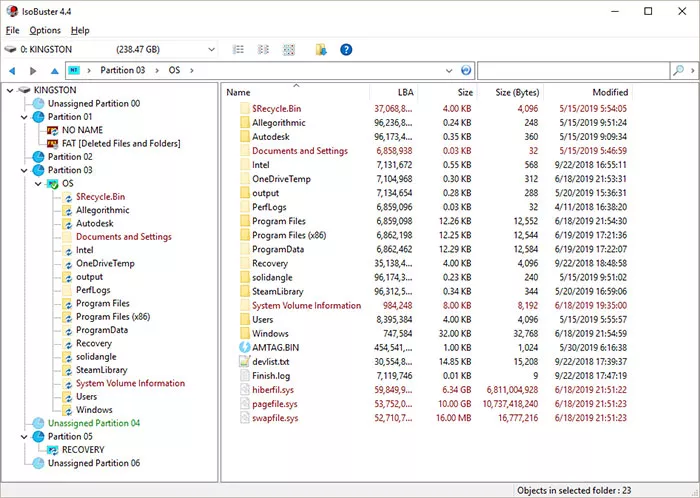
Task: Open the blue question mark help icon
Action: tap(346, 50)
